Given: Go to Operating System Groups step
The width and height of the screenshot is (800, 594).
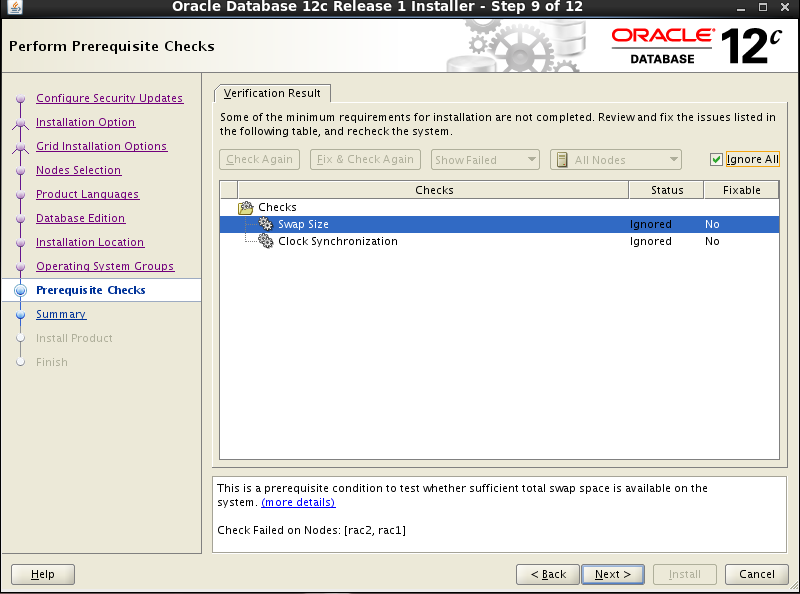Looking at the screenshot, I should tap(105, 266).
